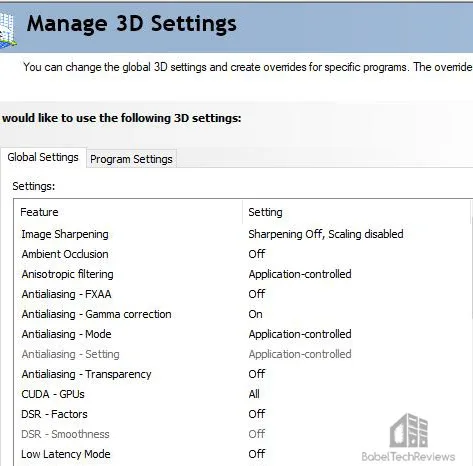
Task: Change the Antialiasing - FXAA Off value
Action: [257, 294]
